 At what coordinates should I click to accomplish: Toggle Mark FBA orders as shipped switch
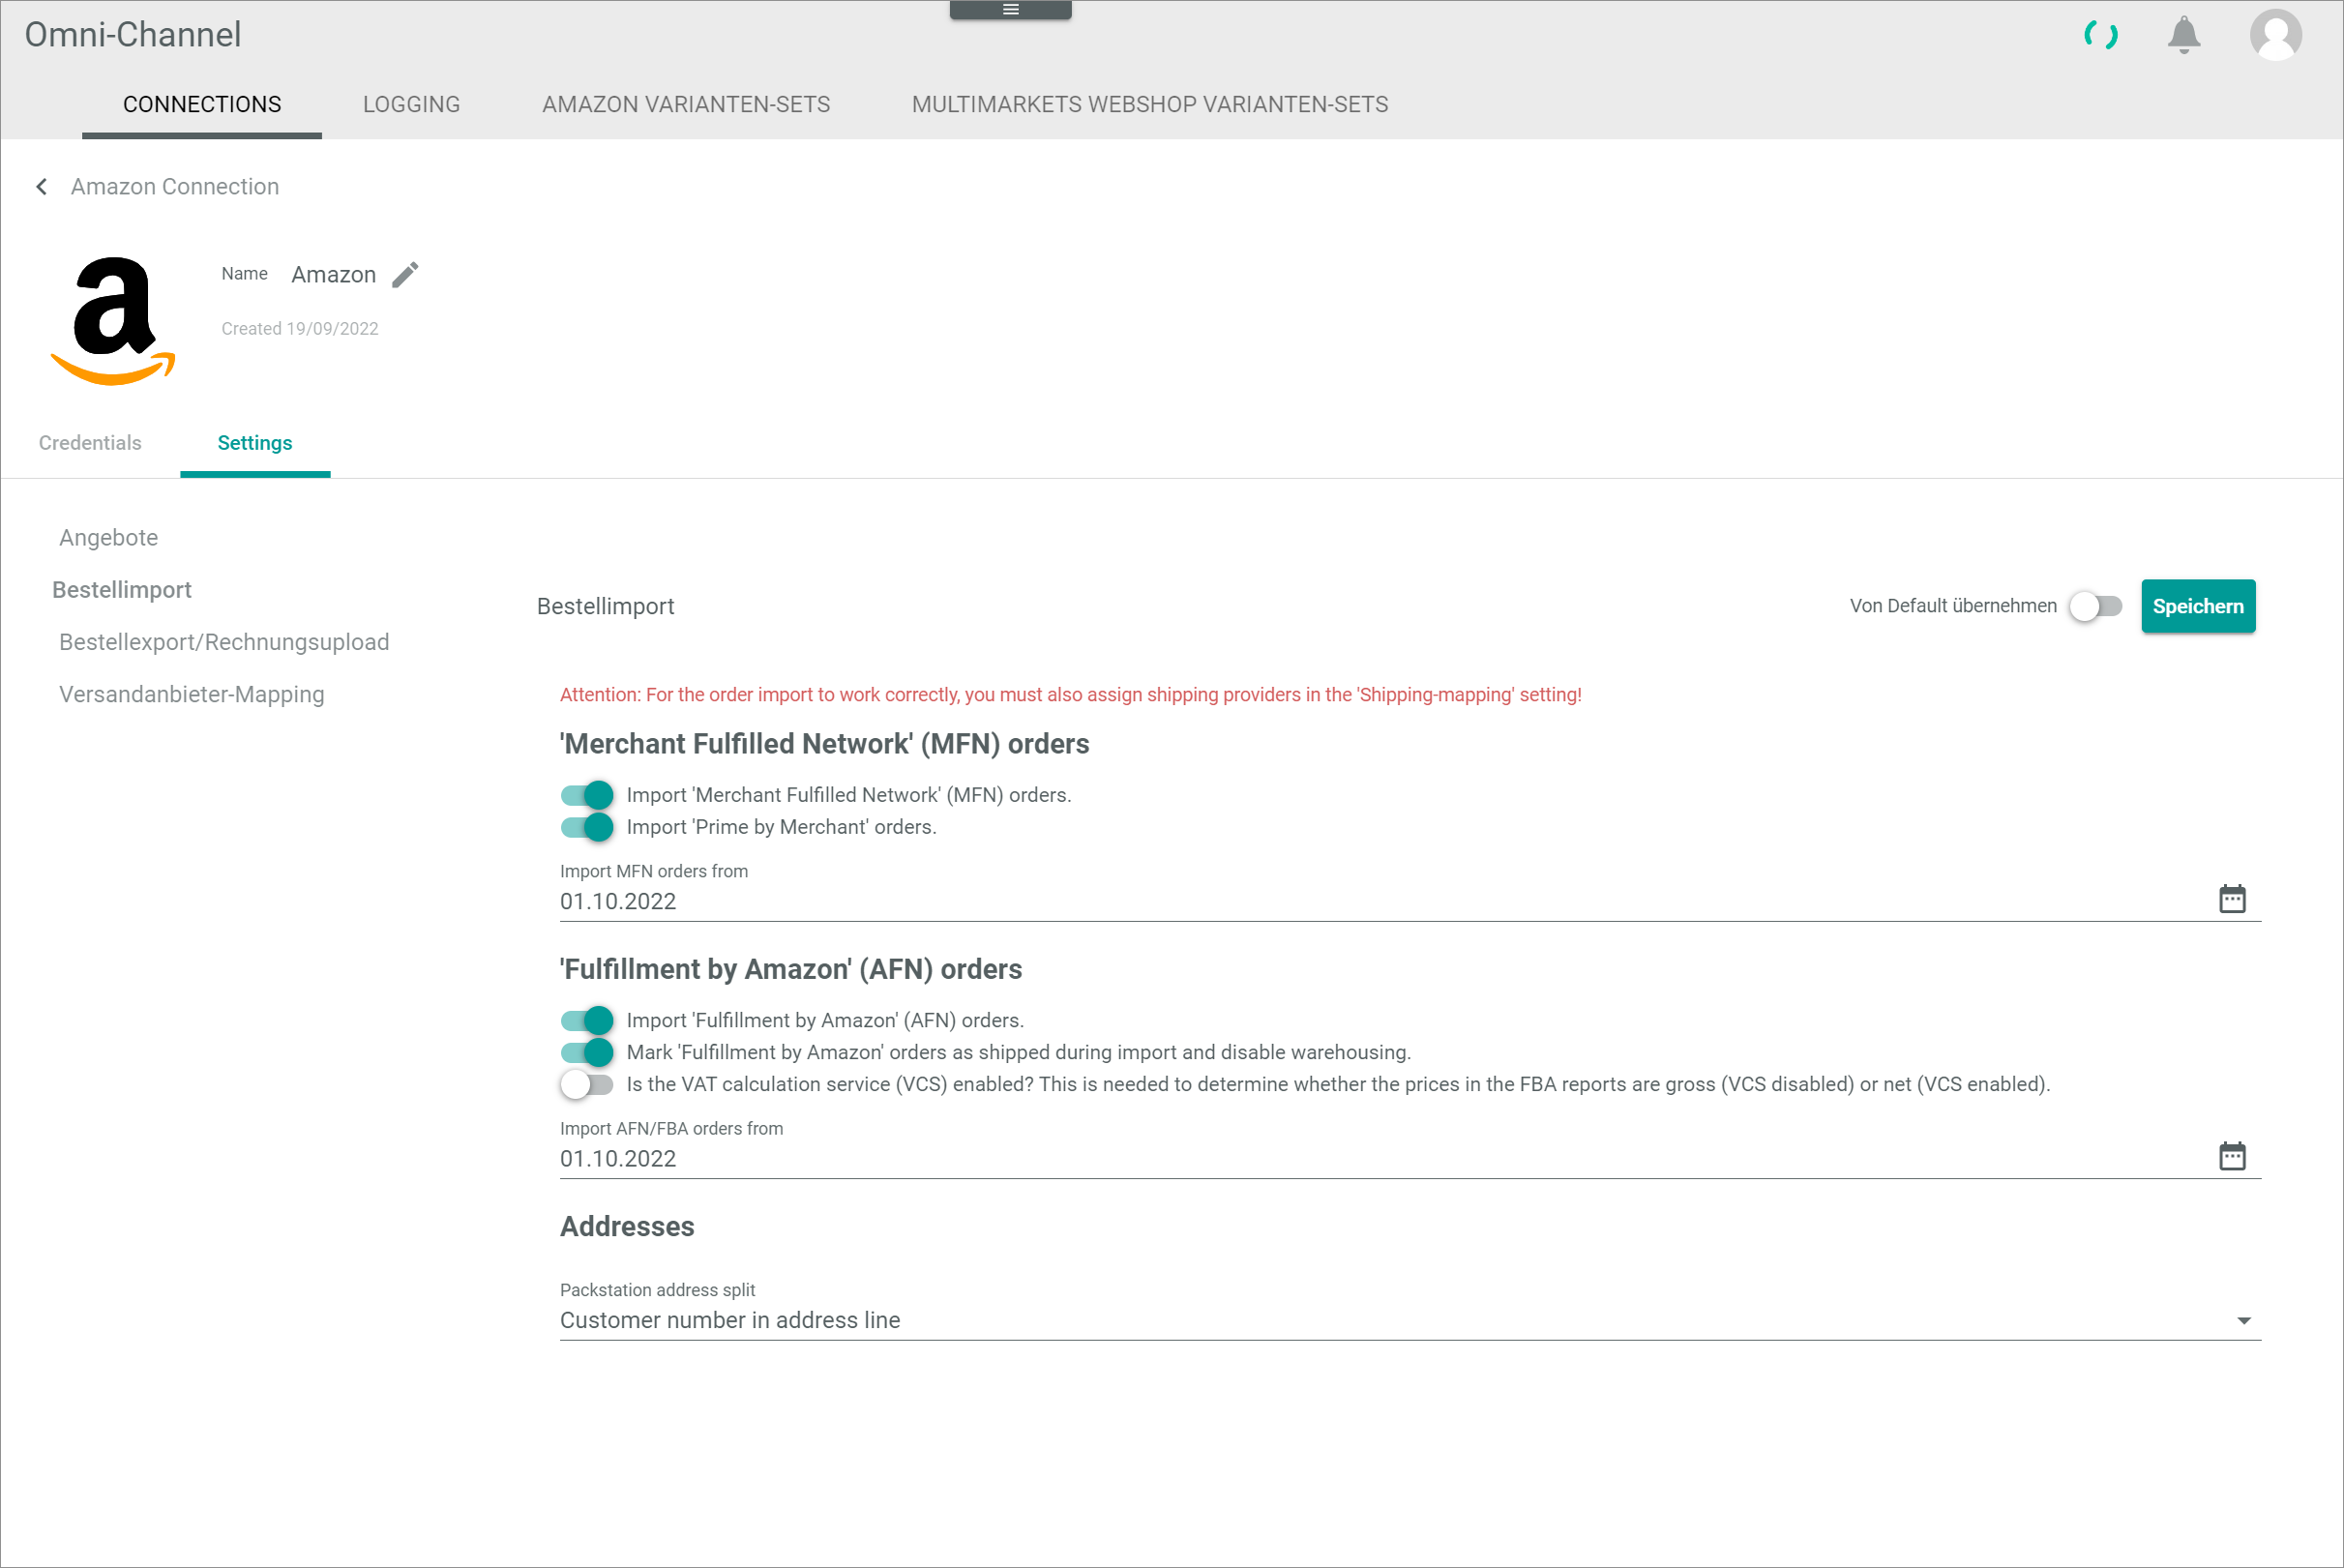(x=587, y=1052)
